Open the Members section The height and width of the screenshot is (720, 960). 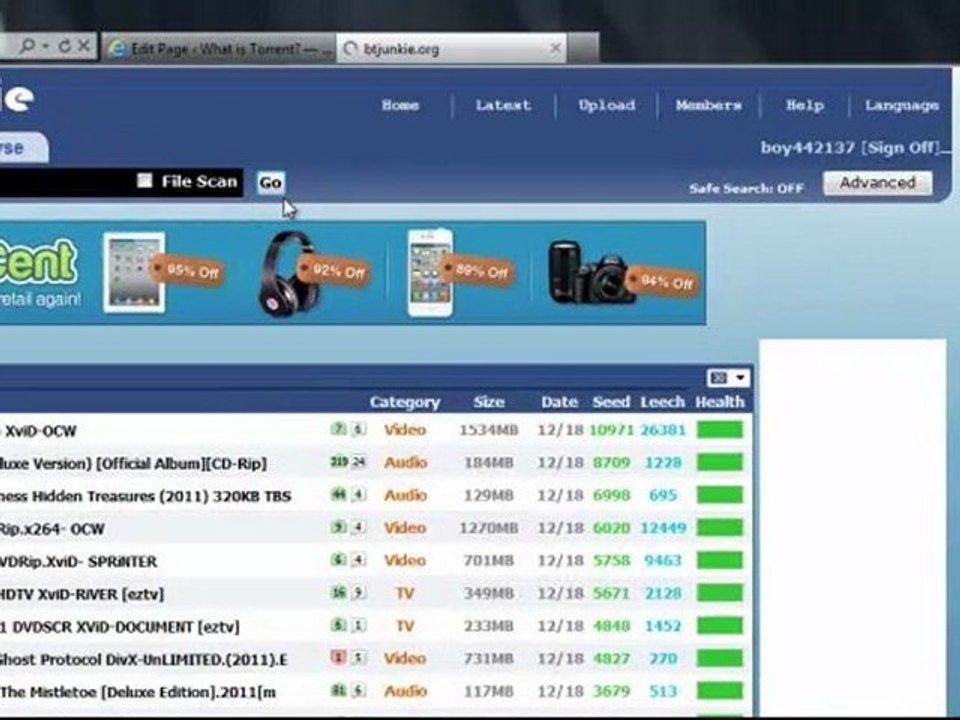[x=708, y=105]
